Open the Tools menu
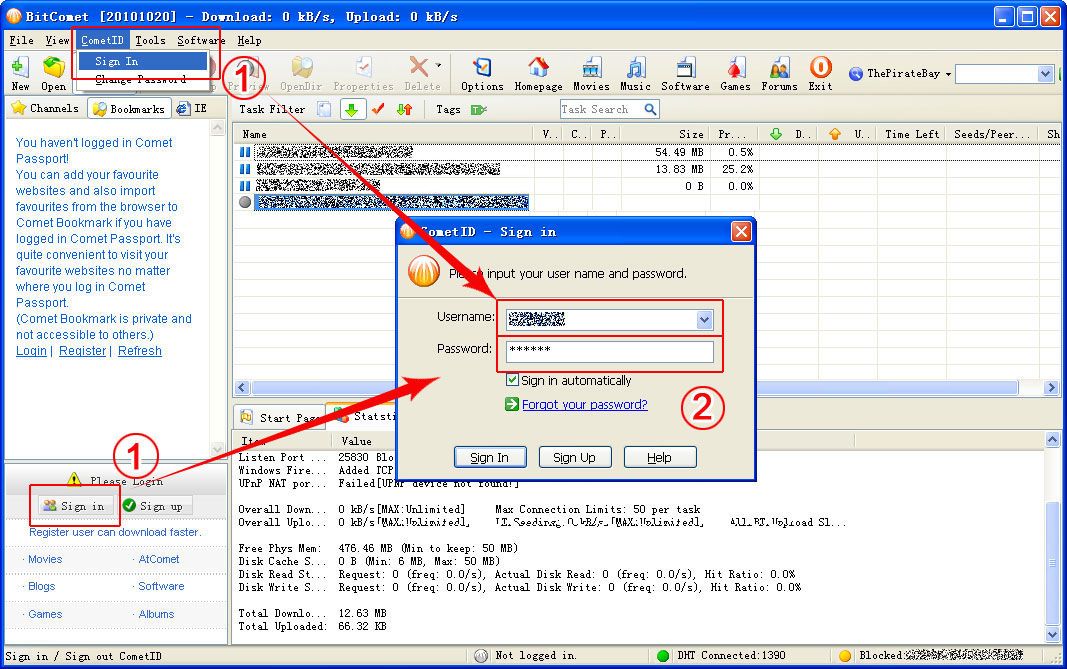1067x669 pixels. (x=150, y=40)
